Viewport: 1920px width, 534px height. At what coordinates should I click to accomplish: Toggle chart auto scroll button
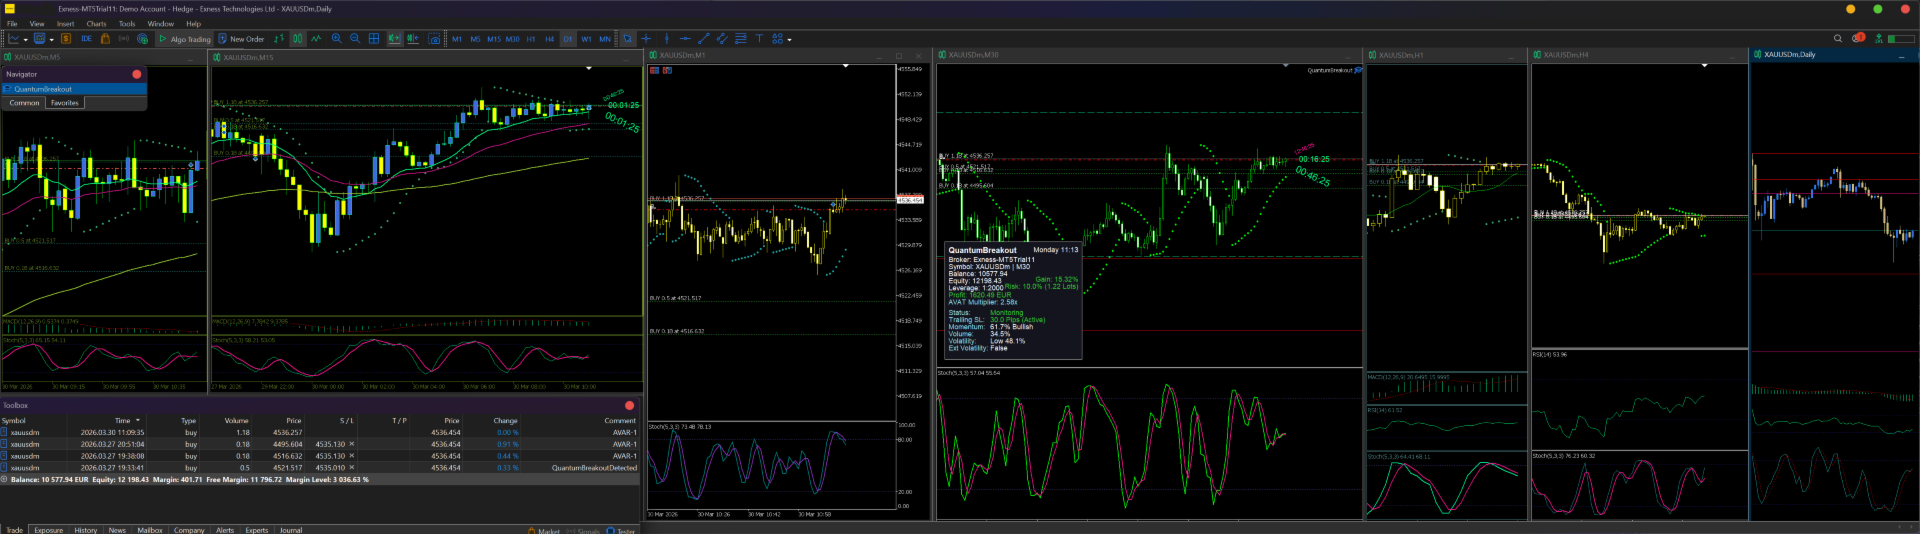[x=394, y=39]
